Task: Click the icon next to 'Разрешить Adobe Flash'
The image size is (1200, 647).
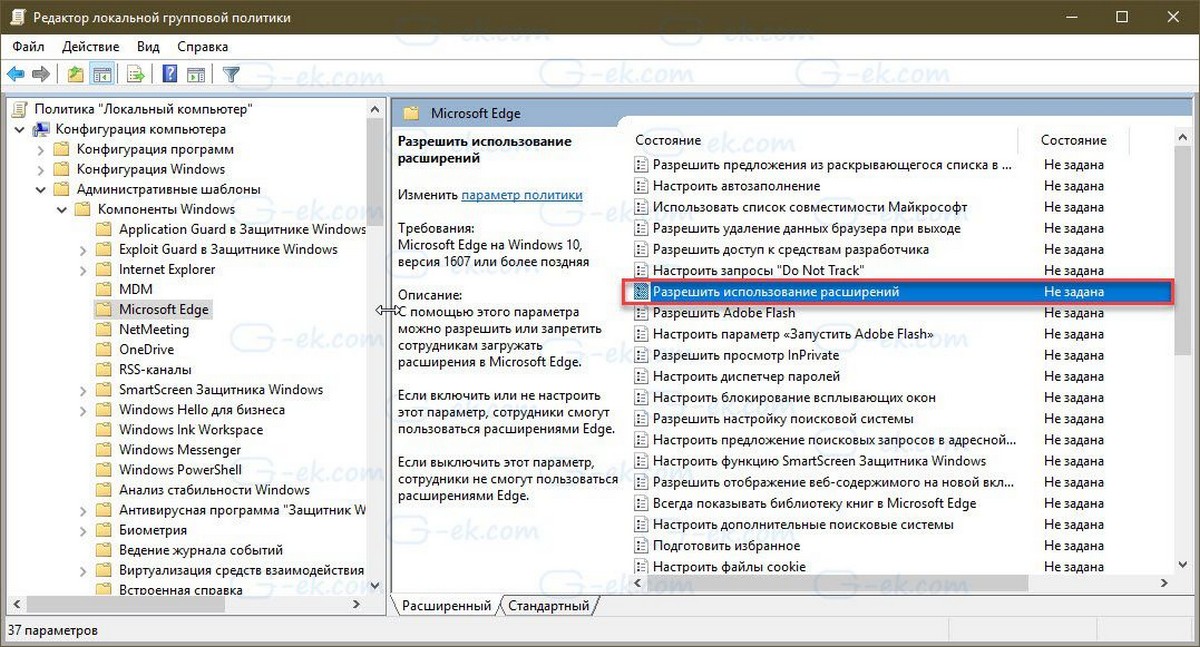Action: pyautogui.click(x=642, y=313)
